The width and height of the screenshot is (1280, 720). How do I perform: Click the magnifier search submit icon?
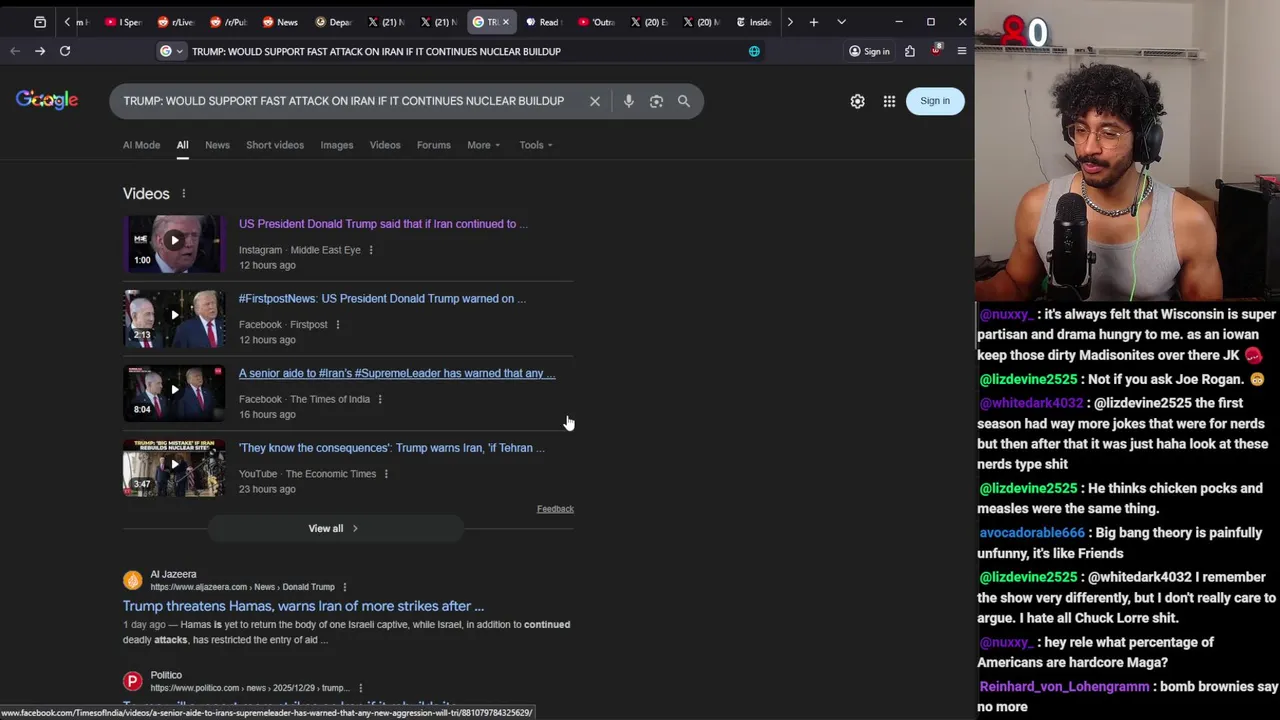pos(684,101)
